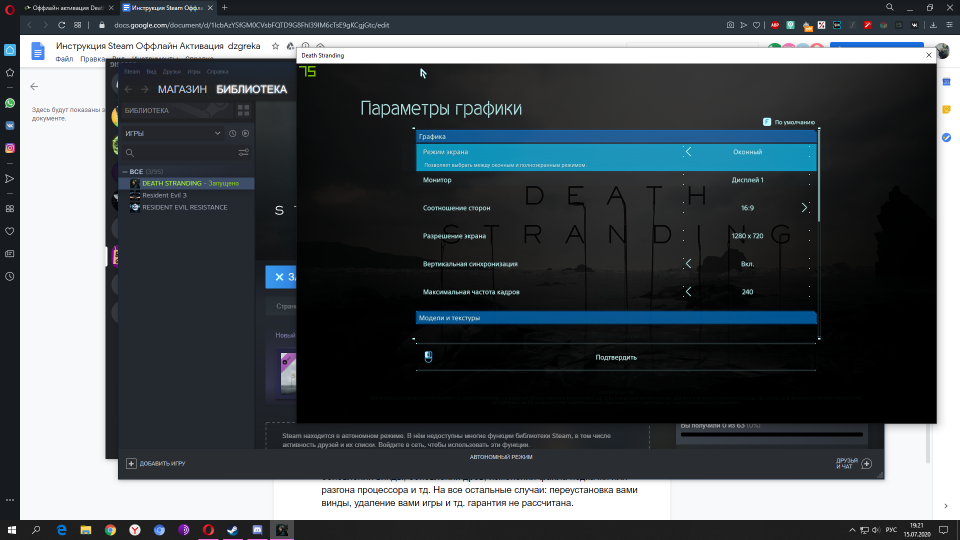Open Opera sidebar bookmarks (heart icon)

coord(10,231)
